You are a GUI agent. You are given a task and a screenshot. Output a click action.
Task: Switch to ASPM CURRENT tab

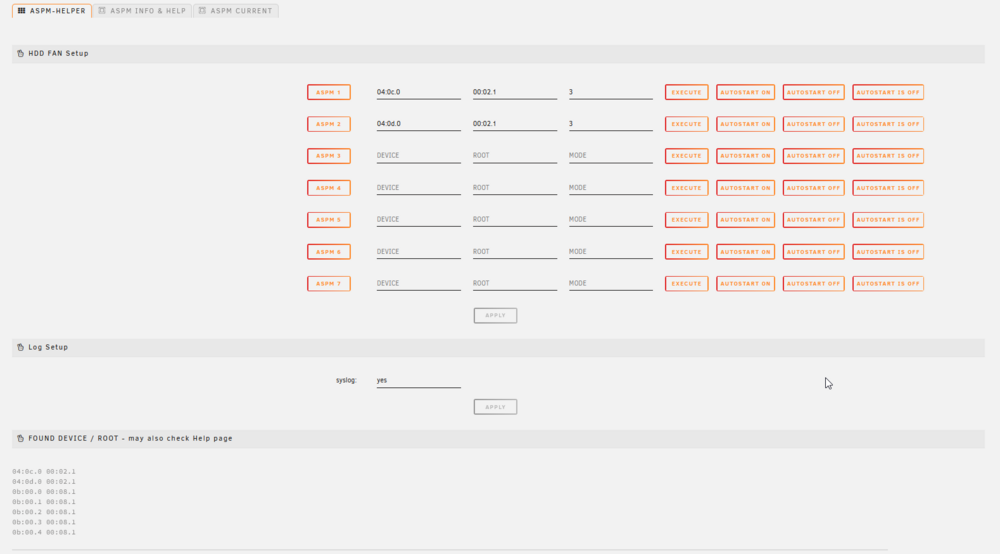point(235,11)
